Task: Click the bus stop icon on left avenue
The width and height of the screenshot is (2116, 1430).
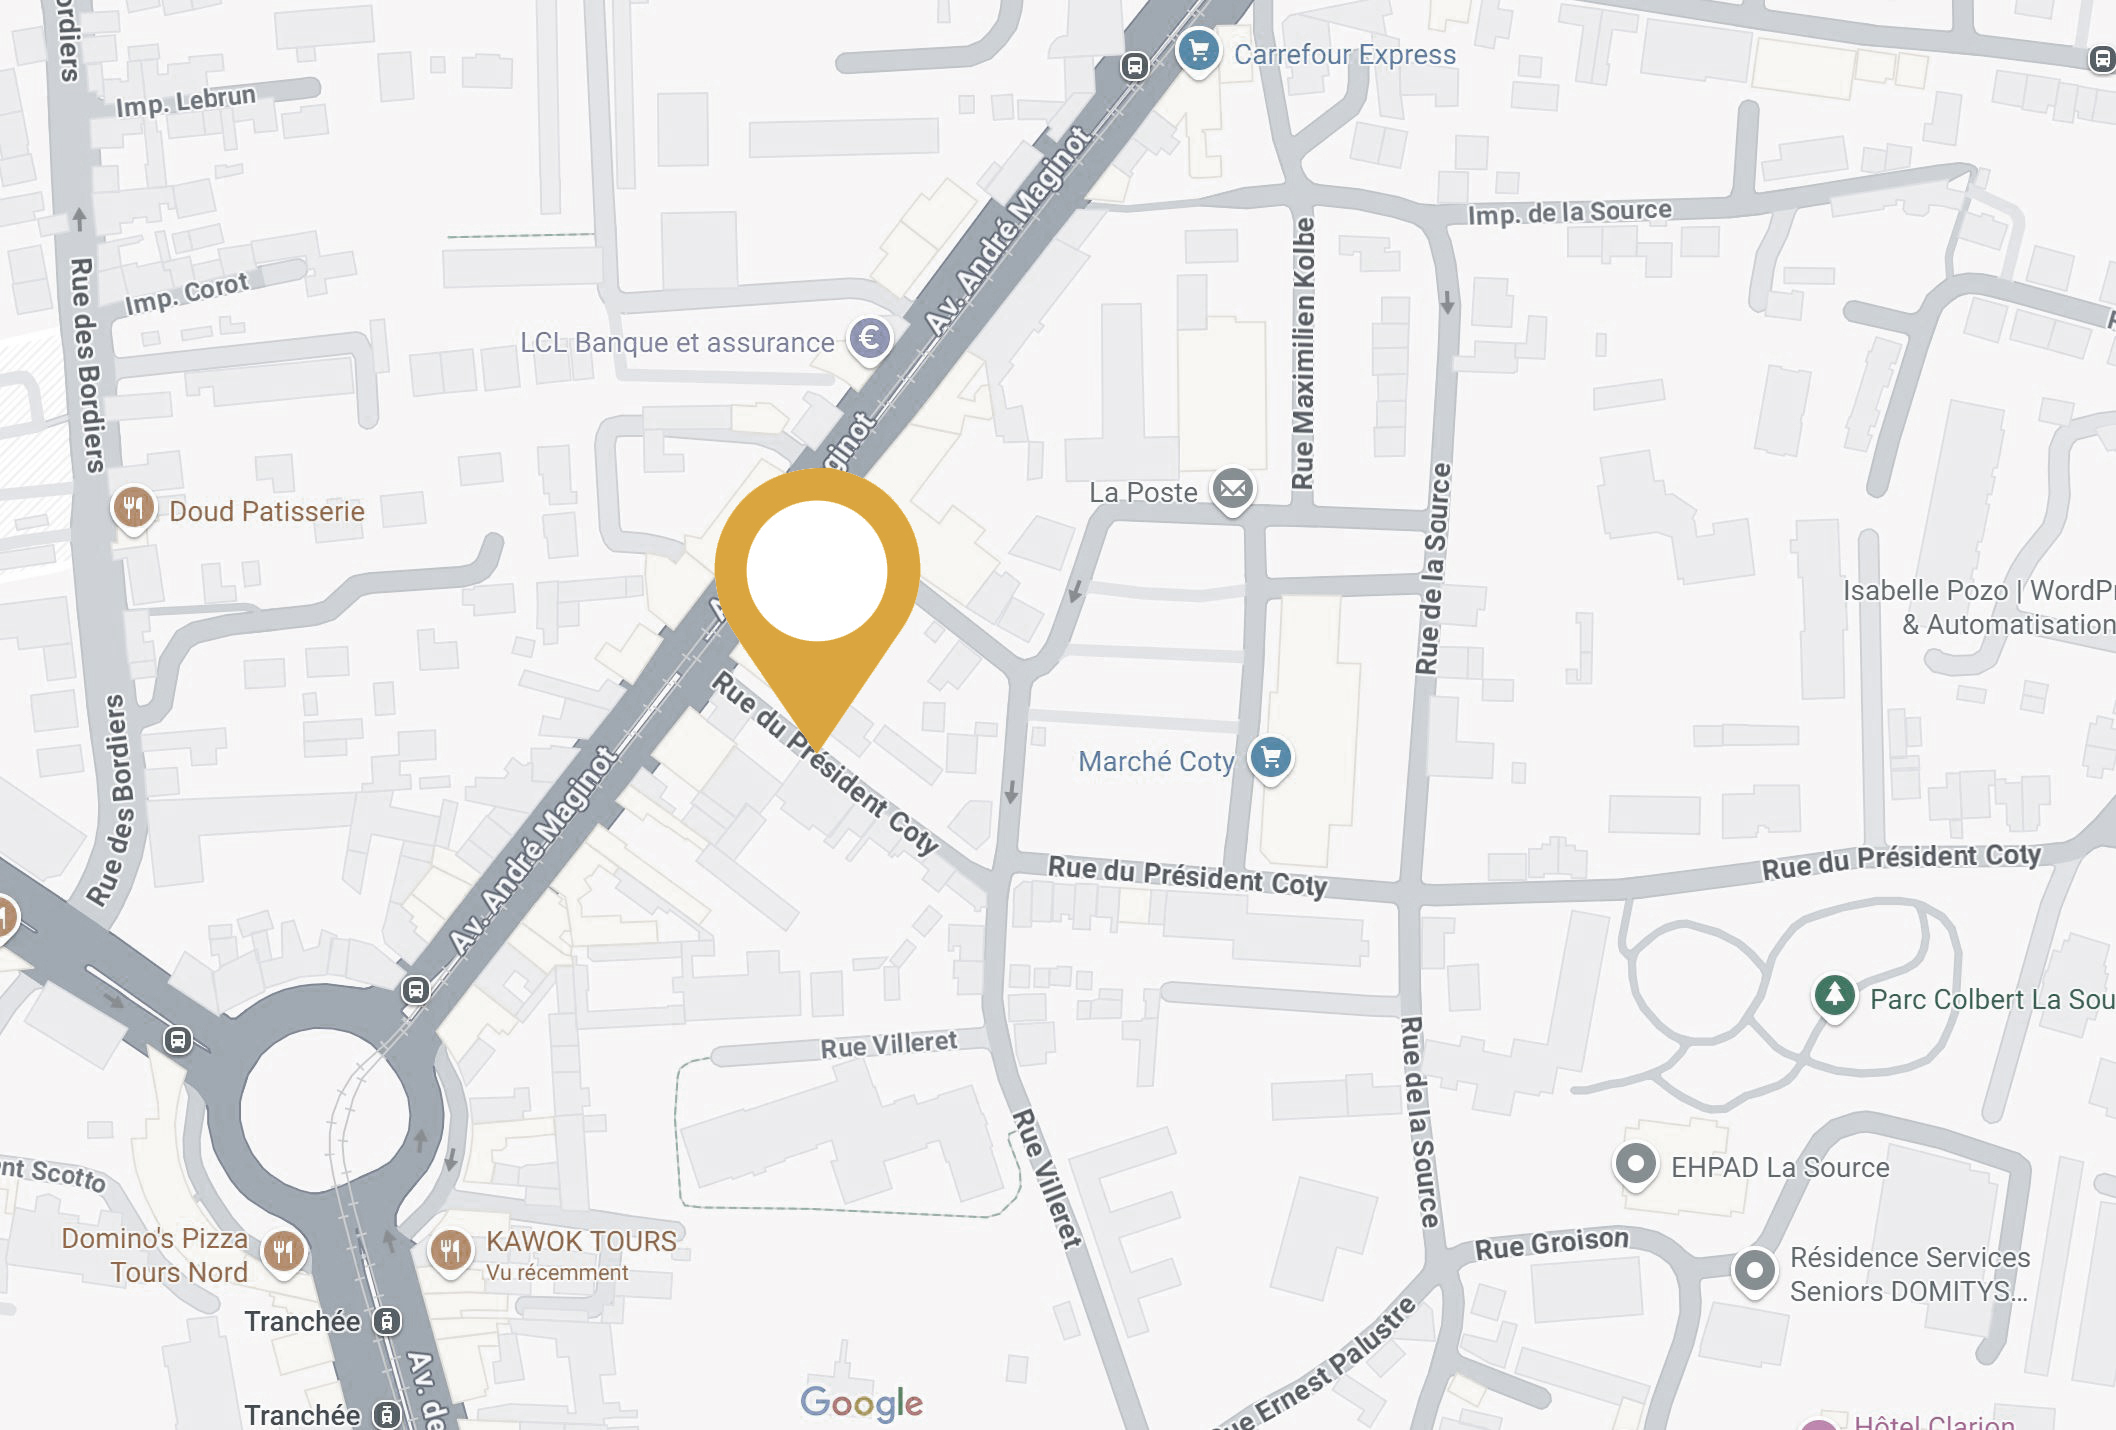Action: (178, 1040)
